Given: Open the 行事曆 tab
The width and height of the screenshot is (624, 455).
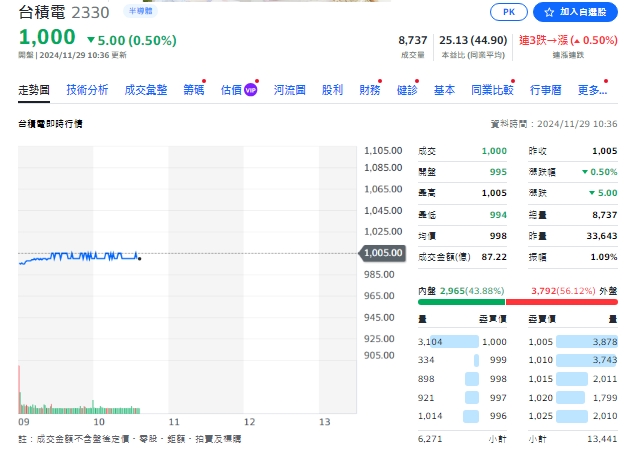Looking at the screenshot, I should coord(546,90).
